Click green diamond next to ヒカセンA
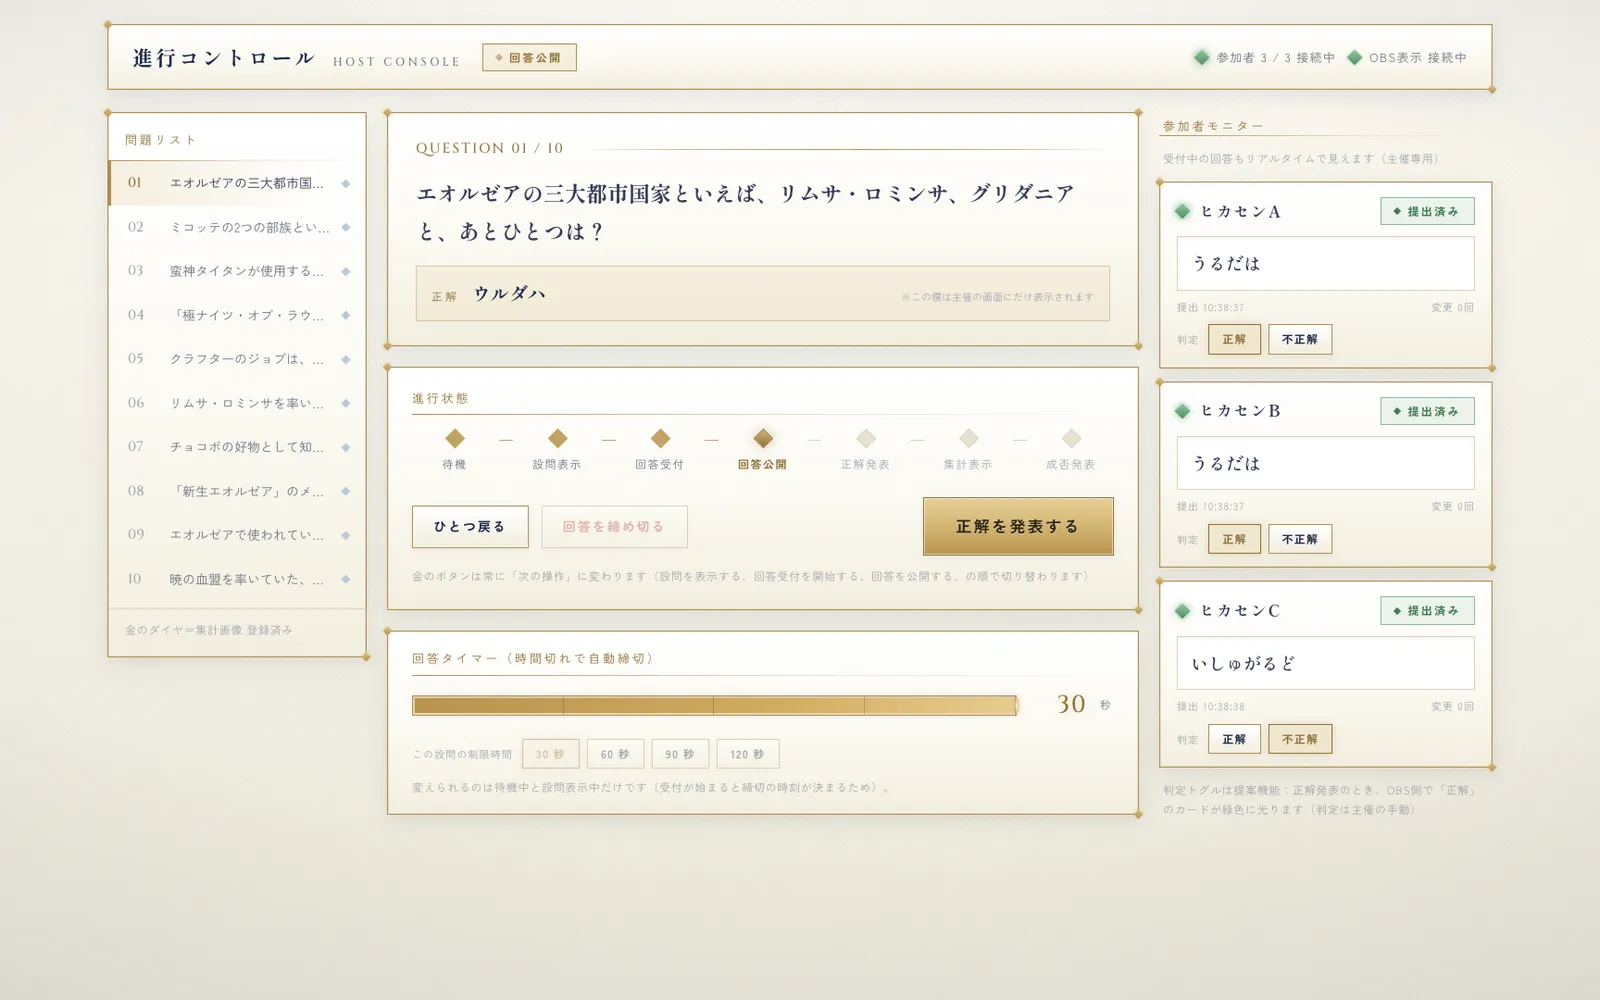Image resolution: width=1600 pixels, height=1000 pixels. point(1182,211)
